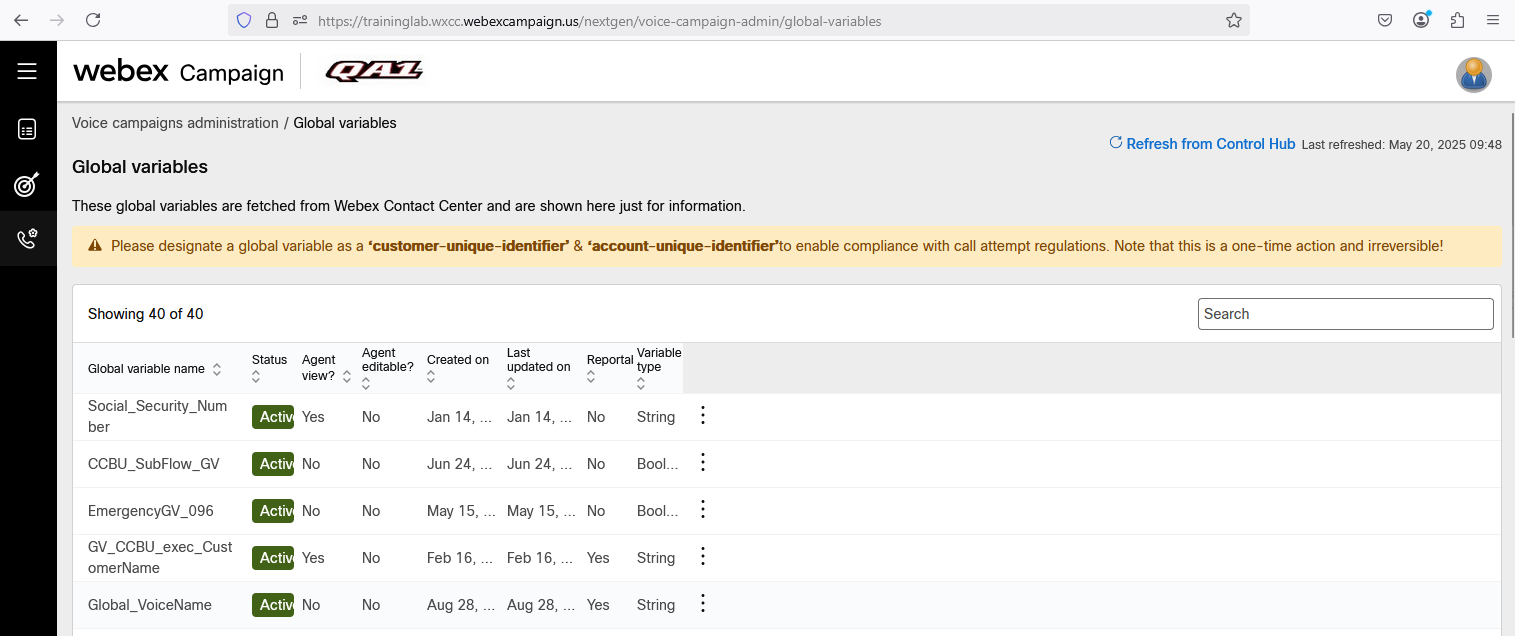Open actions menu for Global_VoiceName row
1515x636 pixels.
coord(703,603)
